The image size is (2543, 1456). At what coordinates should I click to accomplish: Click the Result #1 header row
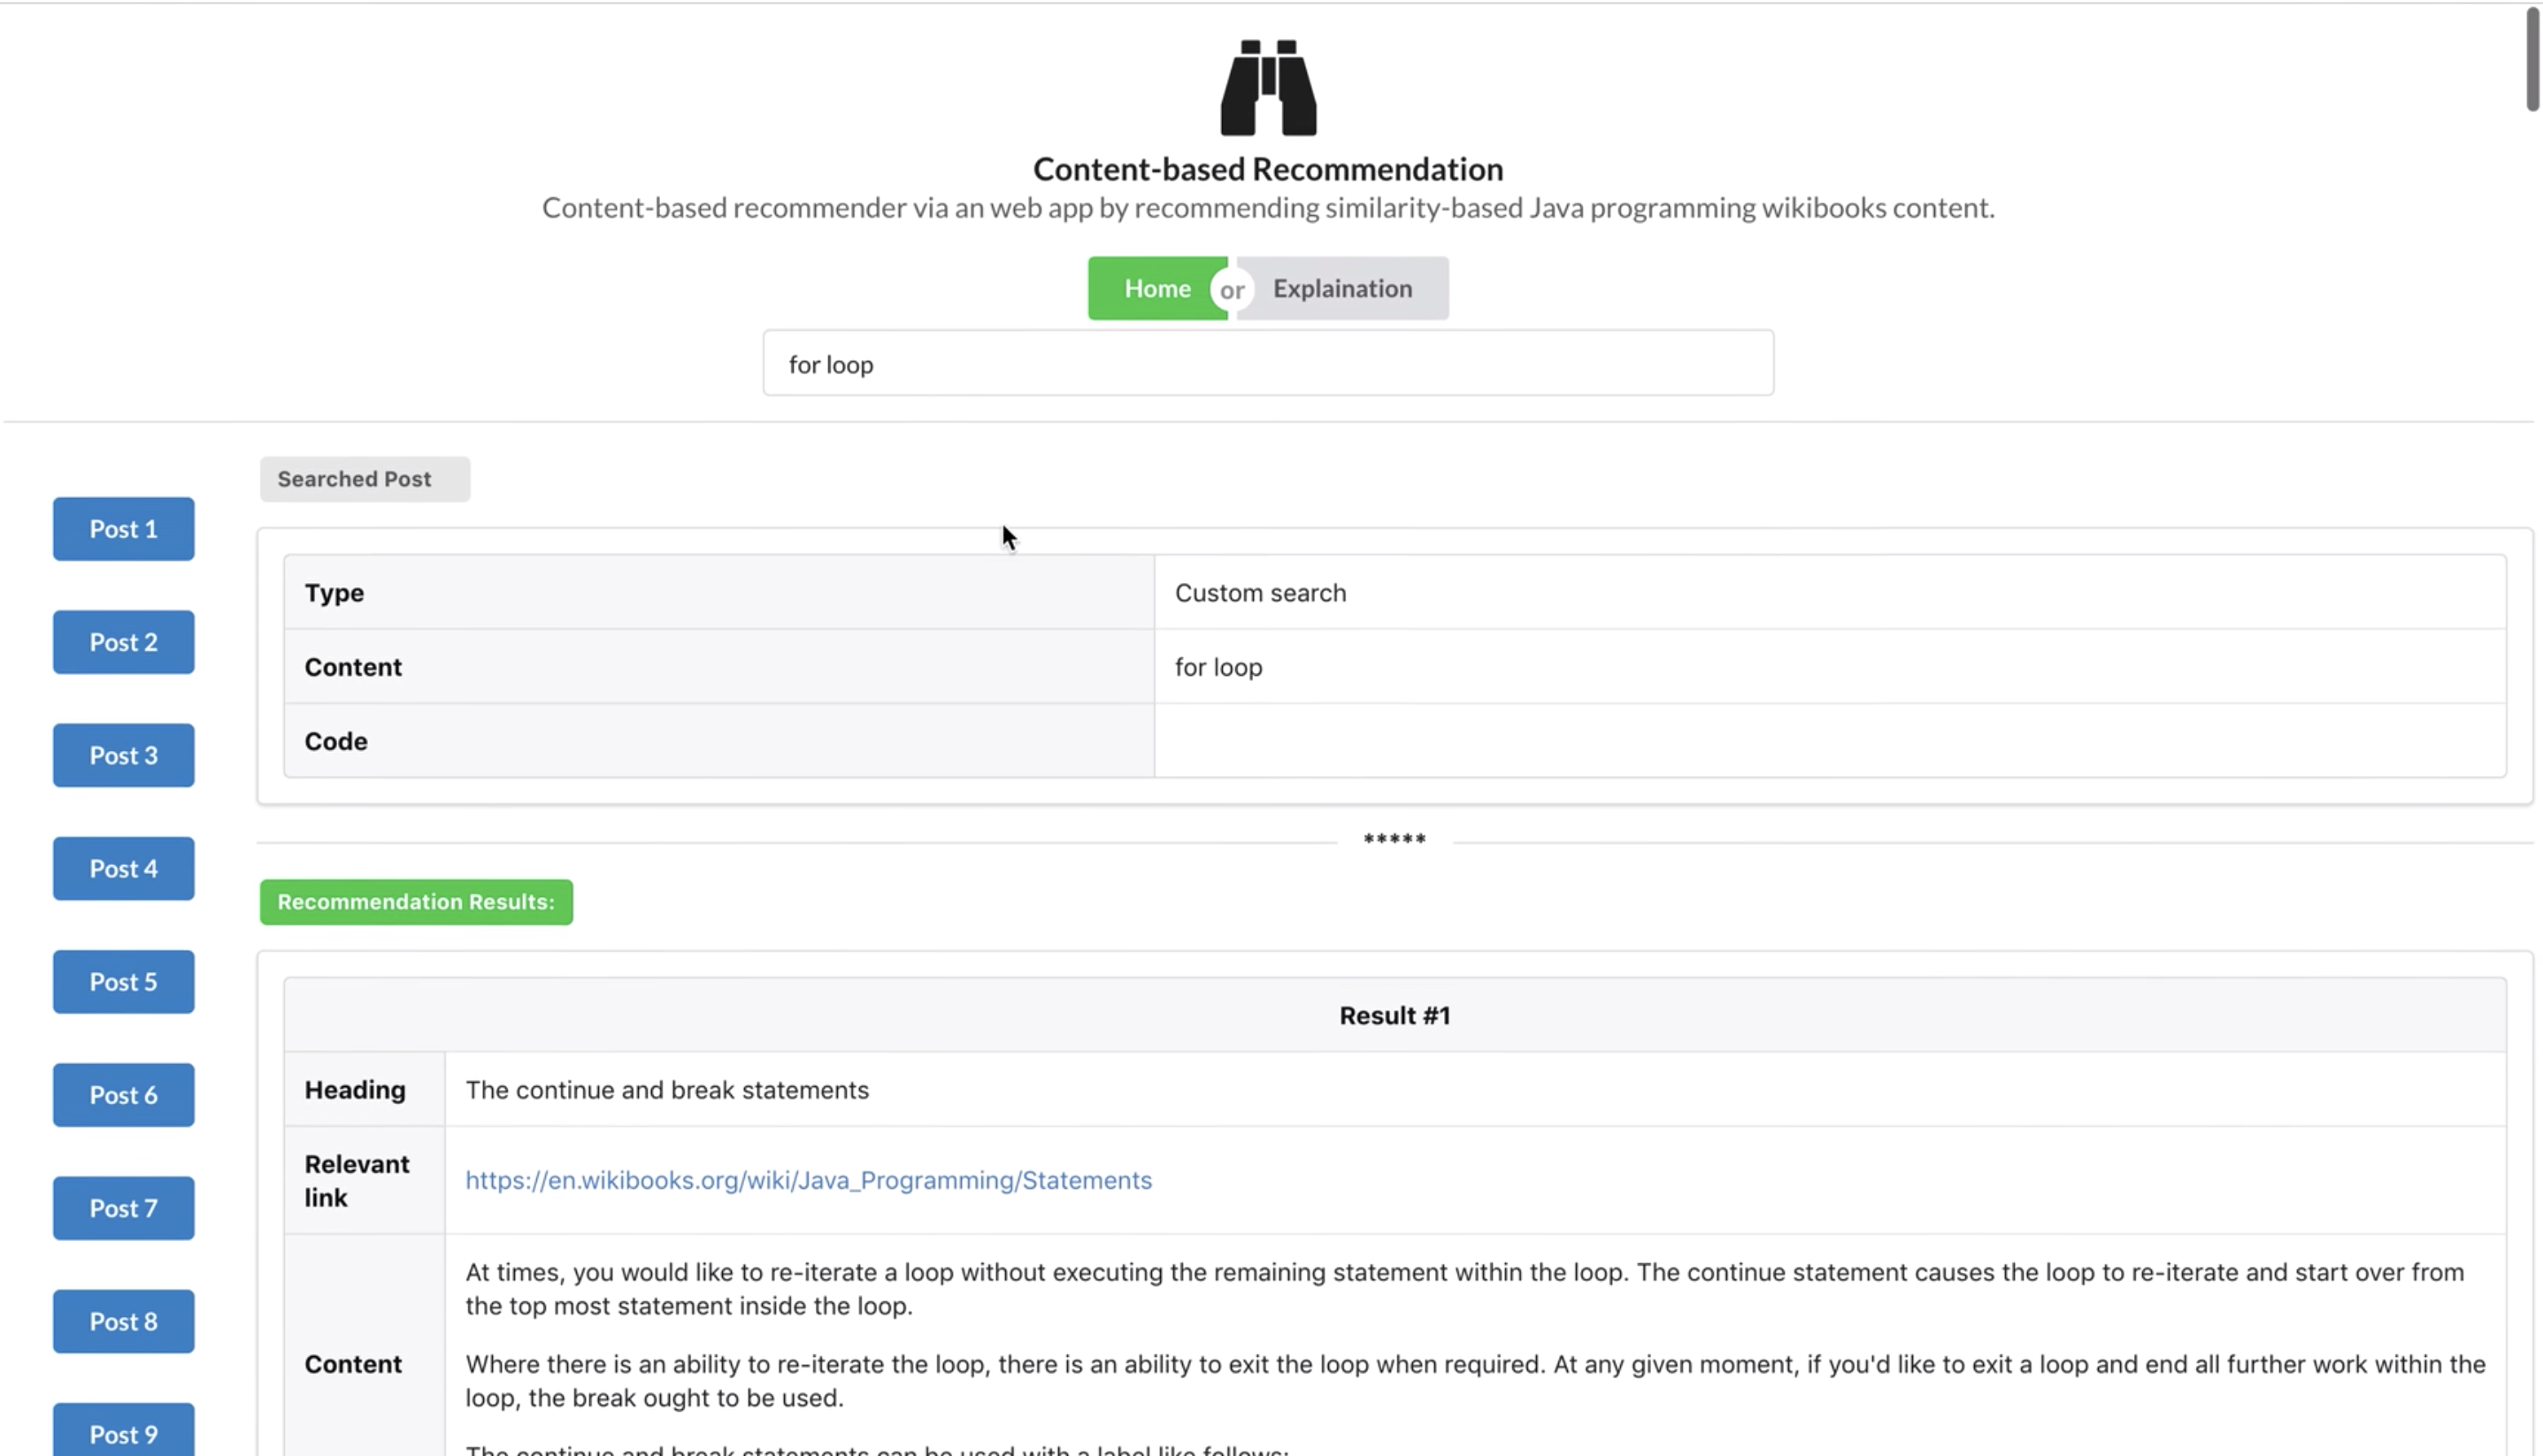(1394, 1015)
